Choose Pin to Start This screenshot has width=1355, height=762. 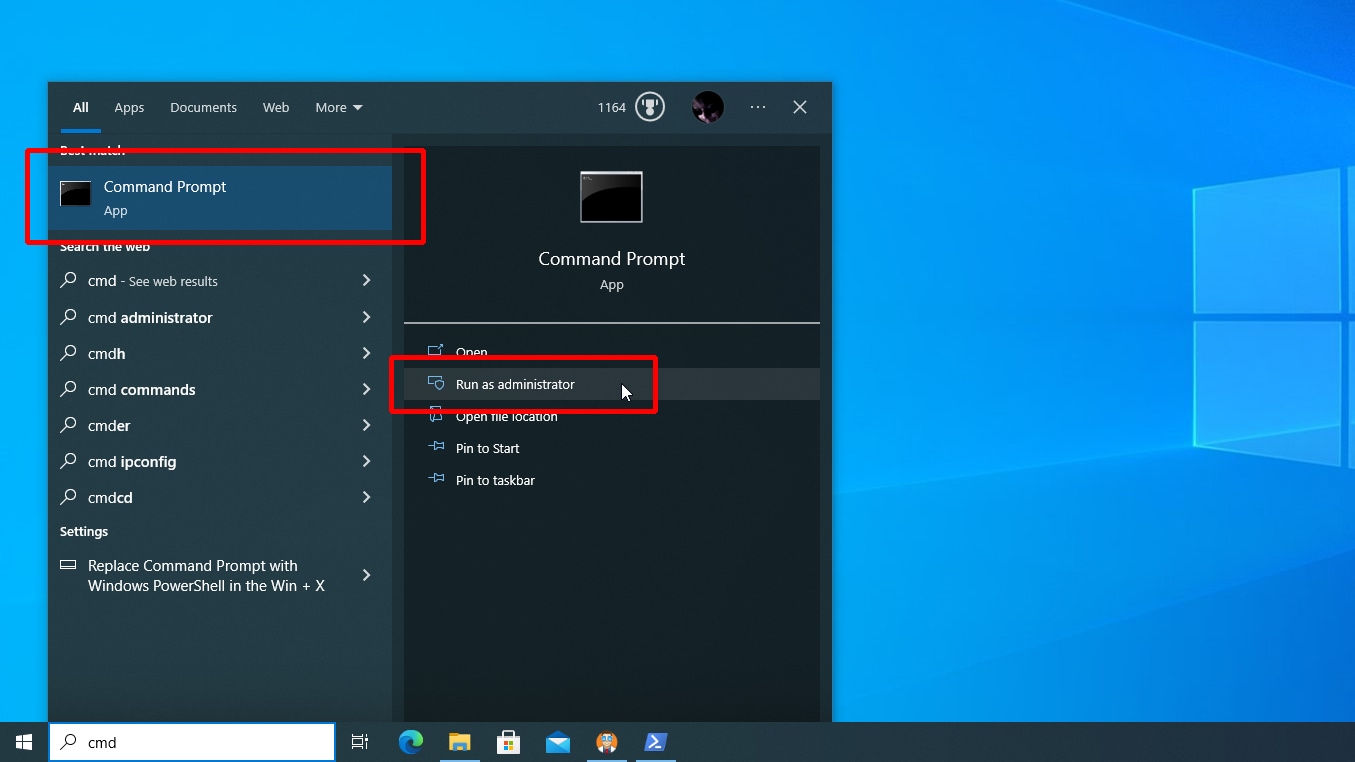(x=611, y=448)
